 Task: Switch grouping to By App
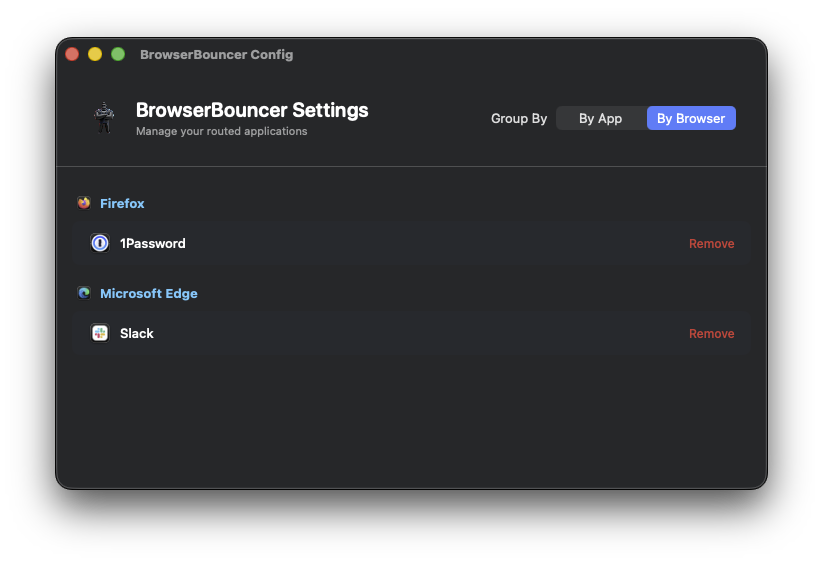[601, 118]
